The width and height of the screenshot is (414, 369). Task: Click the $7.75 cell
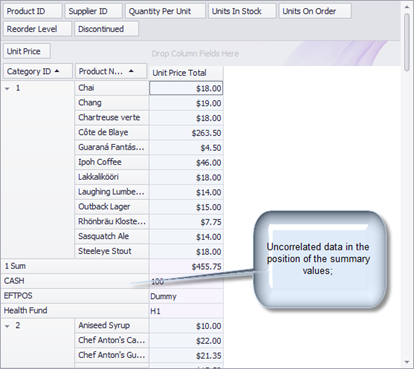tap(186, 222)
